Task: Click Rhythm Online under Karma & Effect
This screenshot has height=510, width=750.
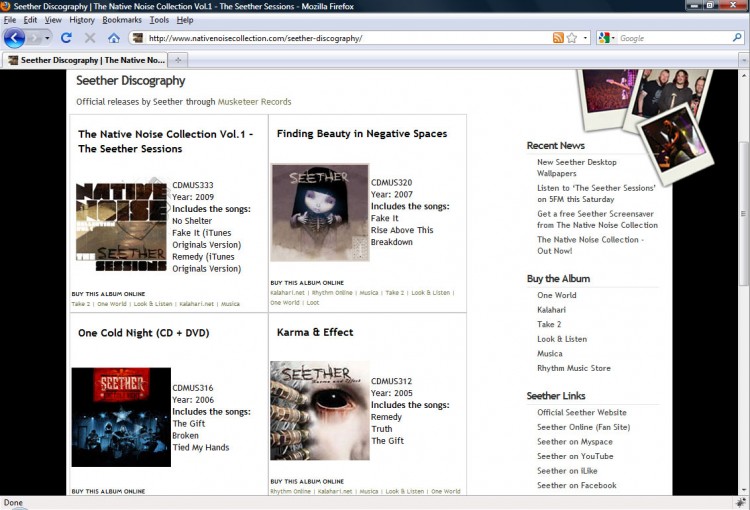Action: tap(290, 491)
